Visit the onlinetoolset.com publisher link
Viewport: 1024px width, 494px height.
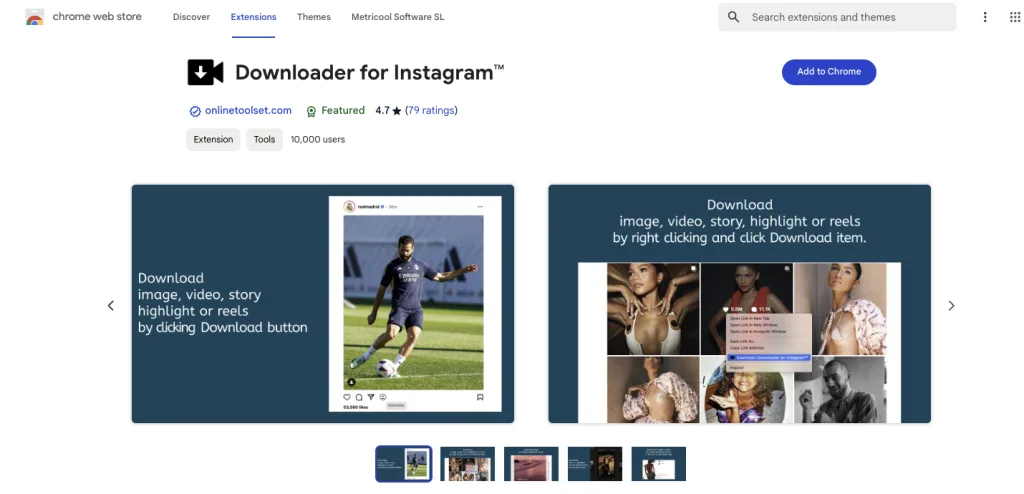point(248,111)
